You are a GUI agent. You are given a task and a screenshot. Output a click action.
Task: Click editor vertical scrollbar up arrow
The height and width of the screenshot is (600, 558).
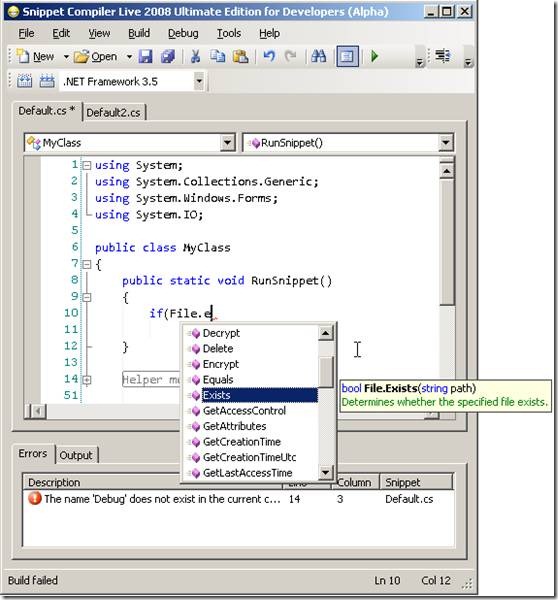point(446,171)
